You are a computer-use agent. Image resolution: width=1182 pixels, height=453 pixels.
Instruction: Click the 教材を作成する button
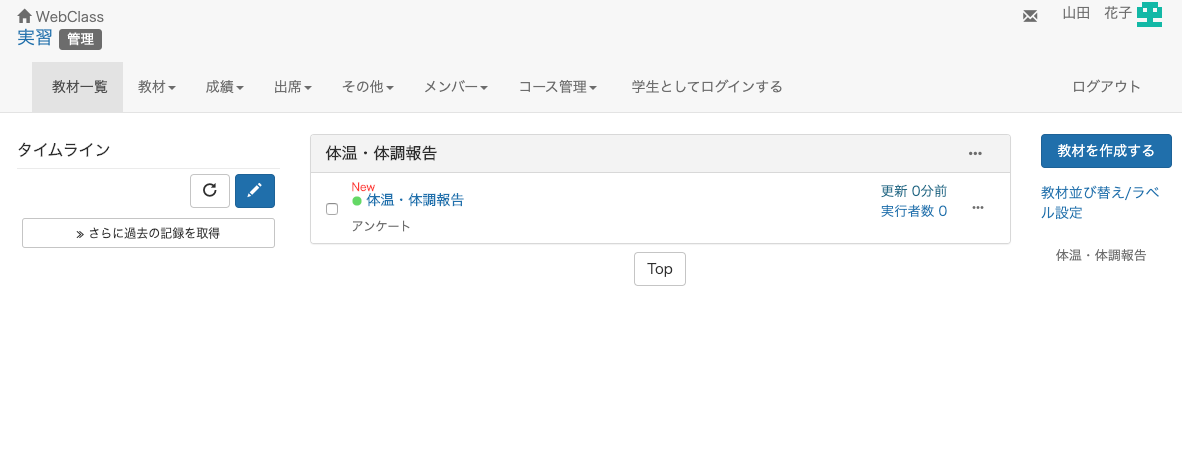(x=1106, y=151)
